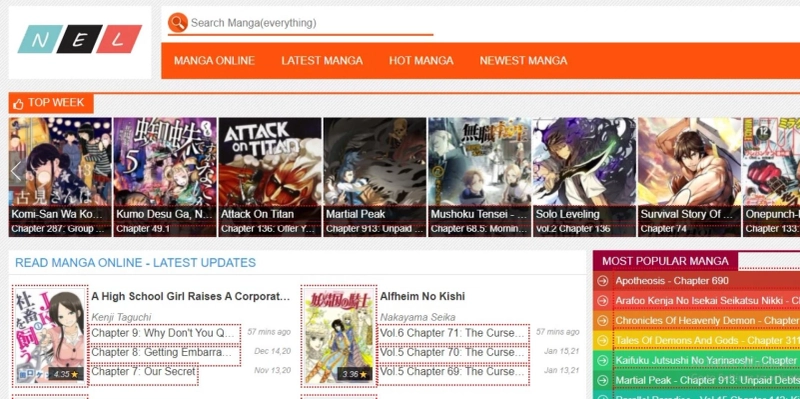
Task: Click READ MANGA ONLINE - LATEST UPDATES heading
Action: [135, 263]
